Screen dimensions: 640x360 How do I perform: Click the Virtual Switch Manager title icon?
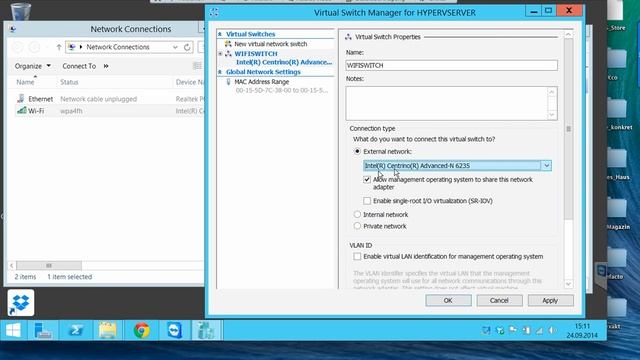tap(214, 12)
